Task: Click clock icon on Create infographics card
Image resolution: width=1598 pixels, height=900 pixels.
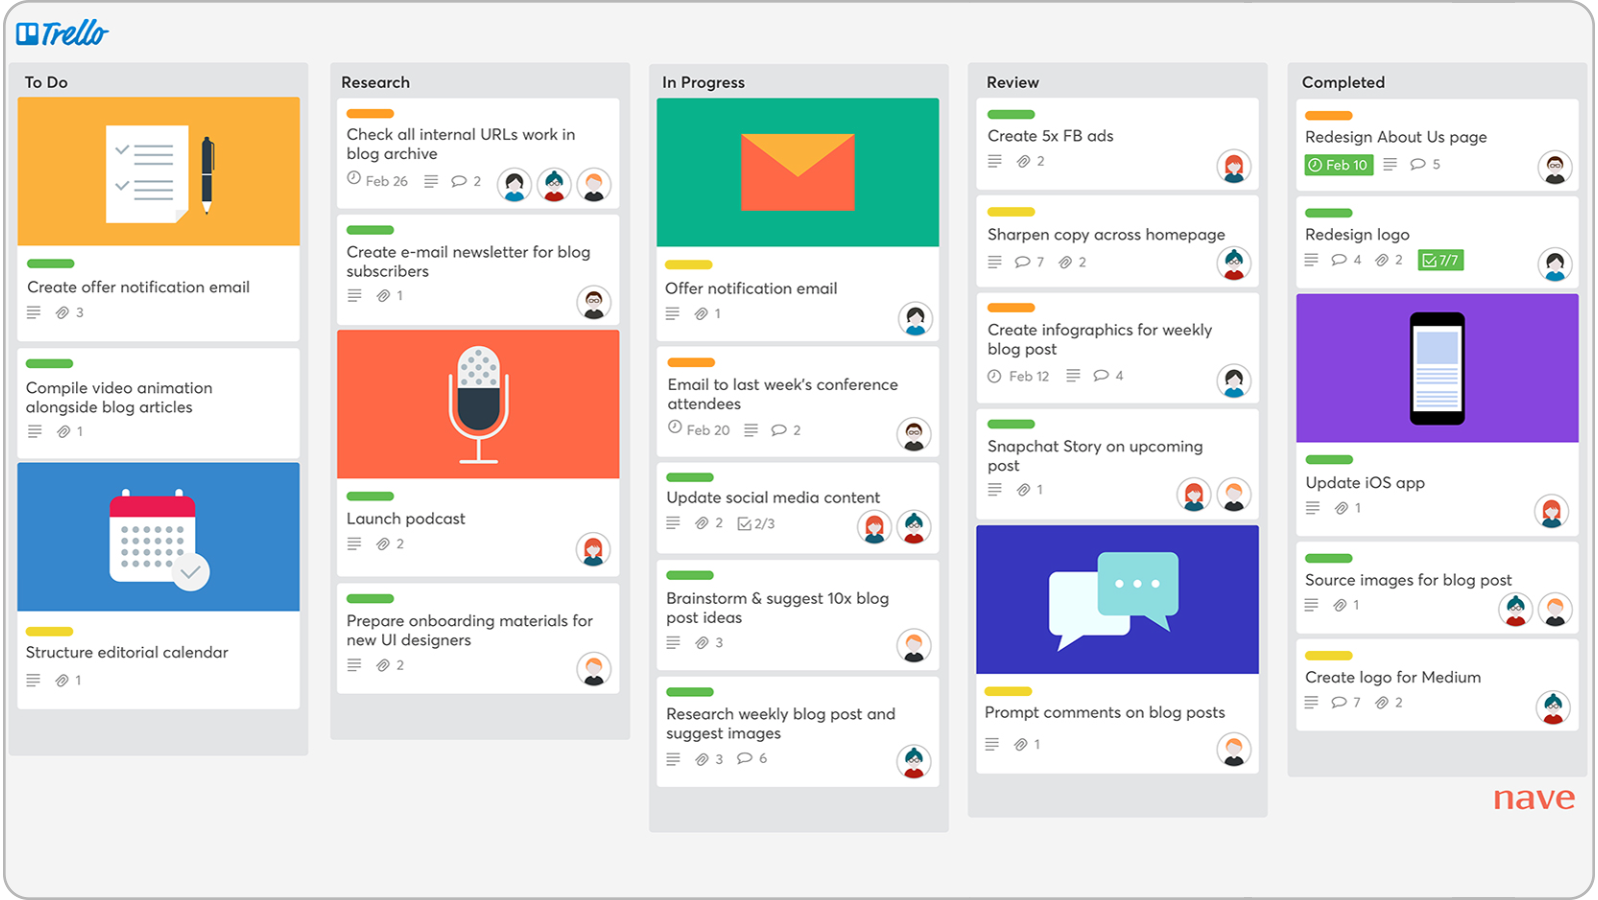Action: point(994,376)
